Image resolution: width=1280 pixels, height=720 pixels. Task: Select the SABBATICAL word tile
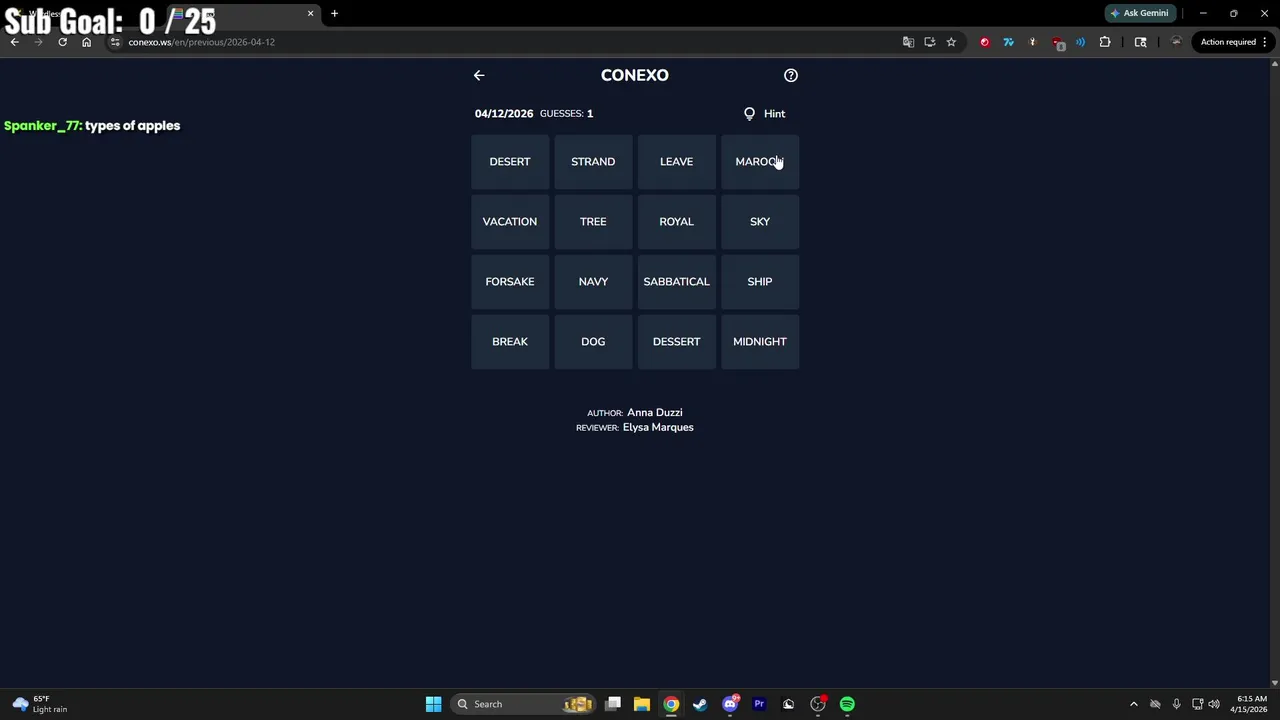click(x=676, y=282)
